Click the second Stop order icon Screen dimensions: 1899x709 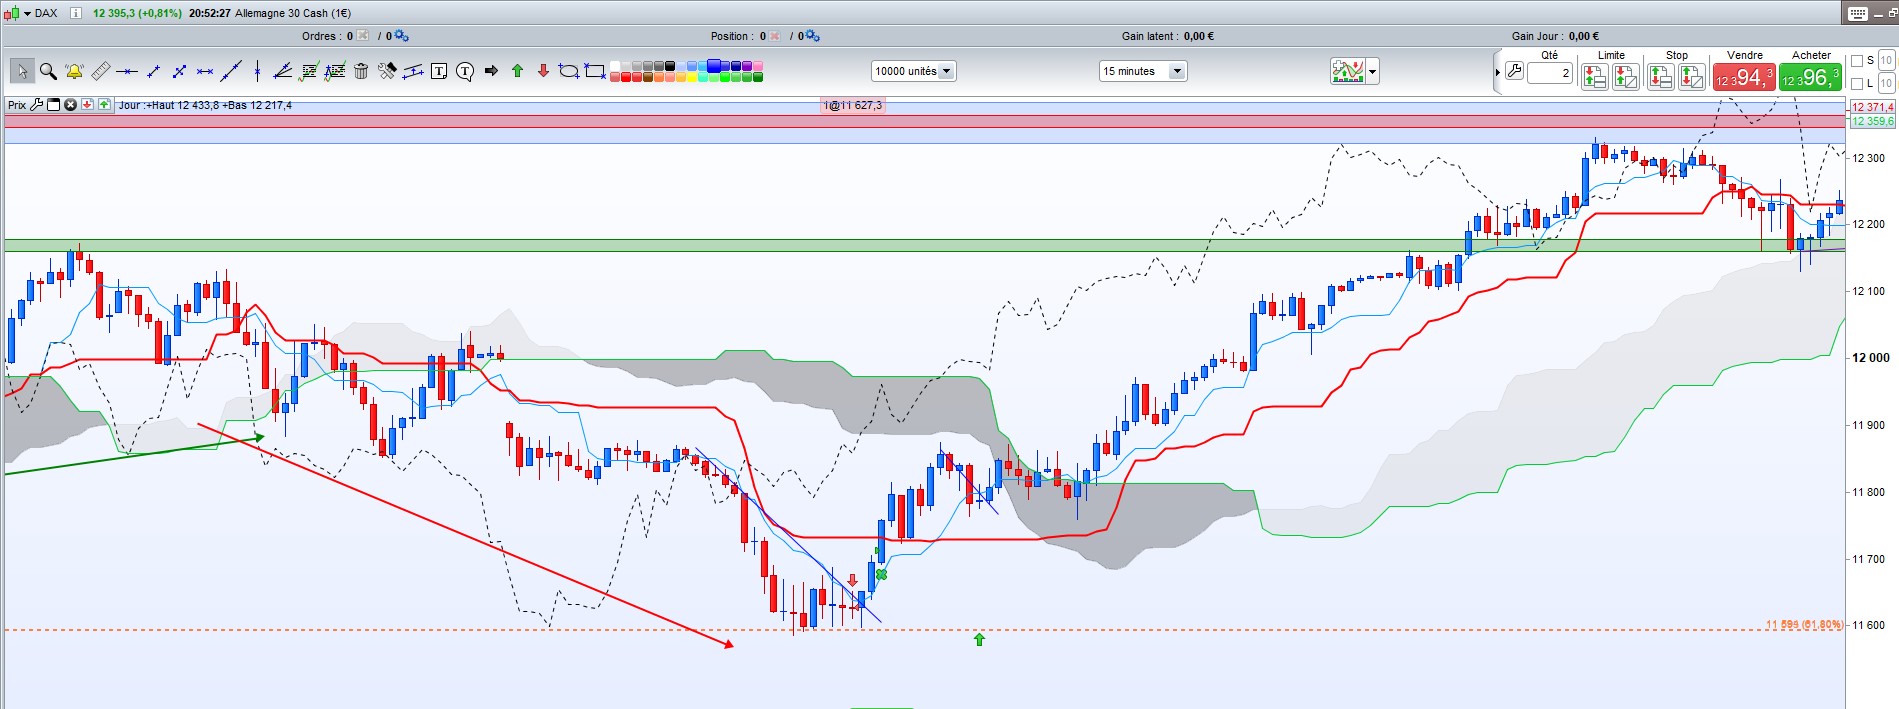(x=1692, y=77)
